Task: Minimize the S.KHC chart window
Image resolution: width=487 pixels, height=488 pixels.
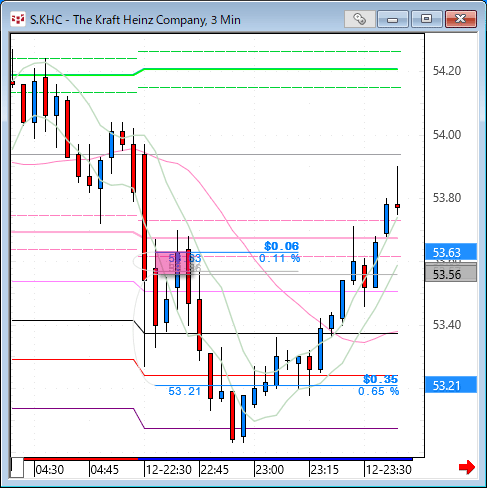Action: point(393,19)
